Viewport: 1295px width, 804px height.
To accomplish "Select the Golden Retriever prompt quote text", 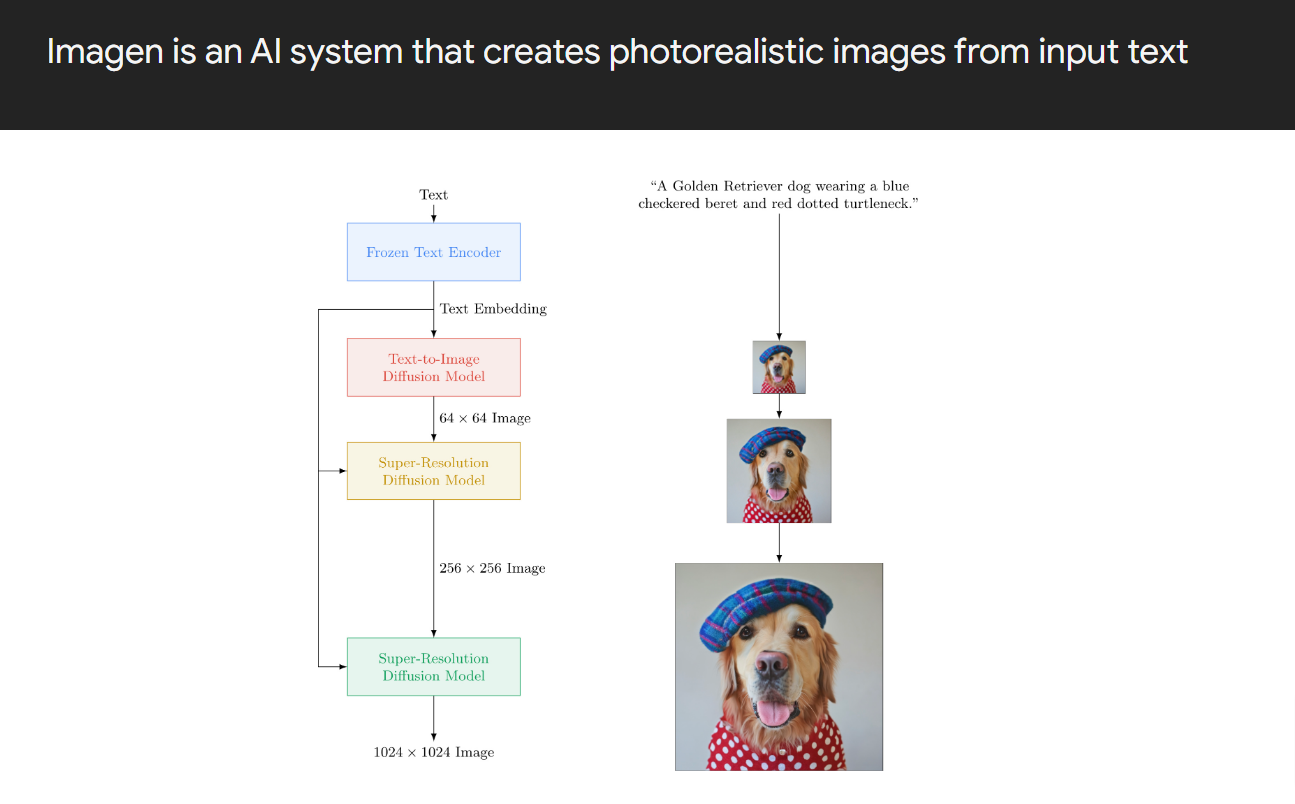I will [779, 195].
